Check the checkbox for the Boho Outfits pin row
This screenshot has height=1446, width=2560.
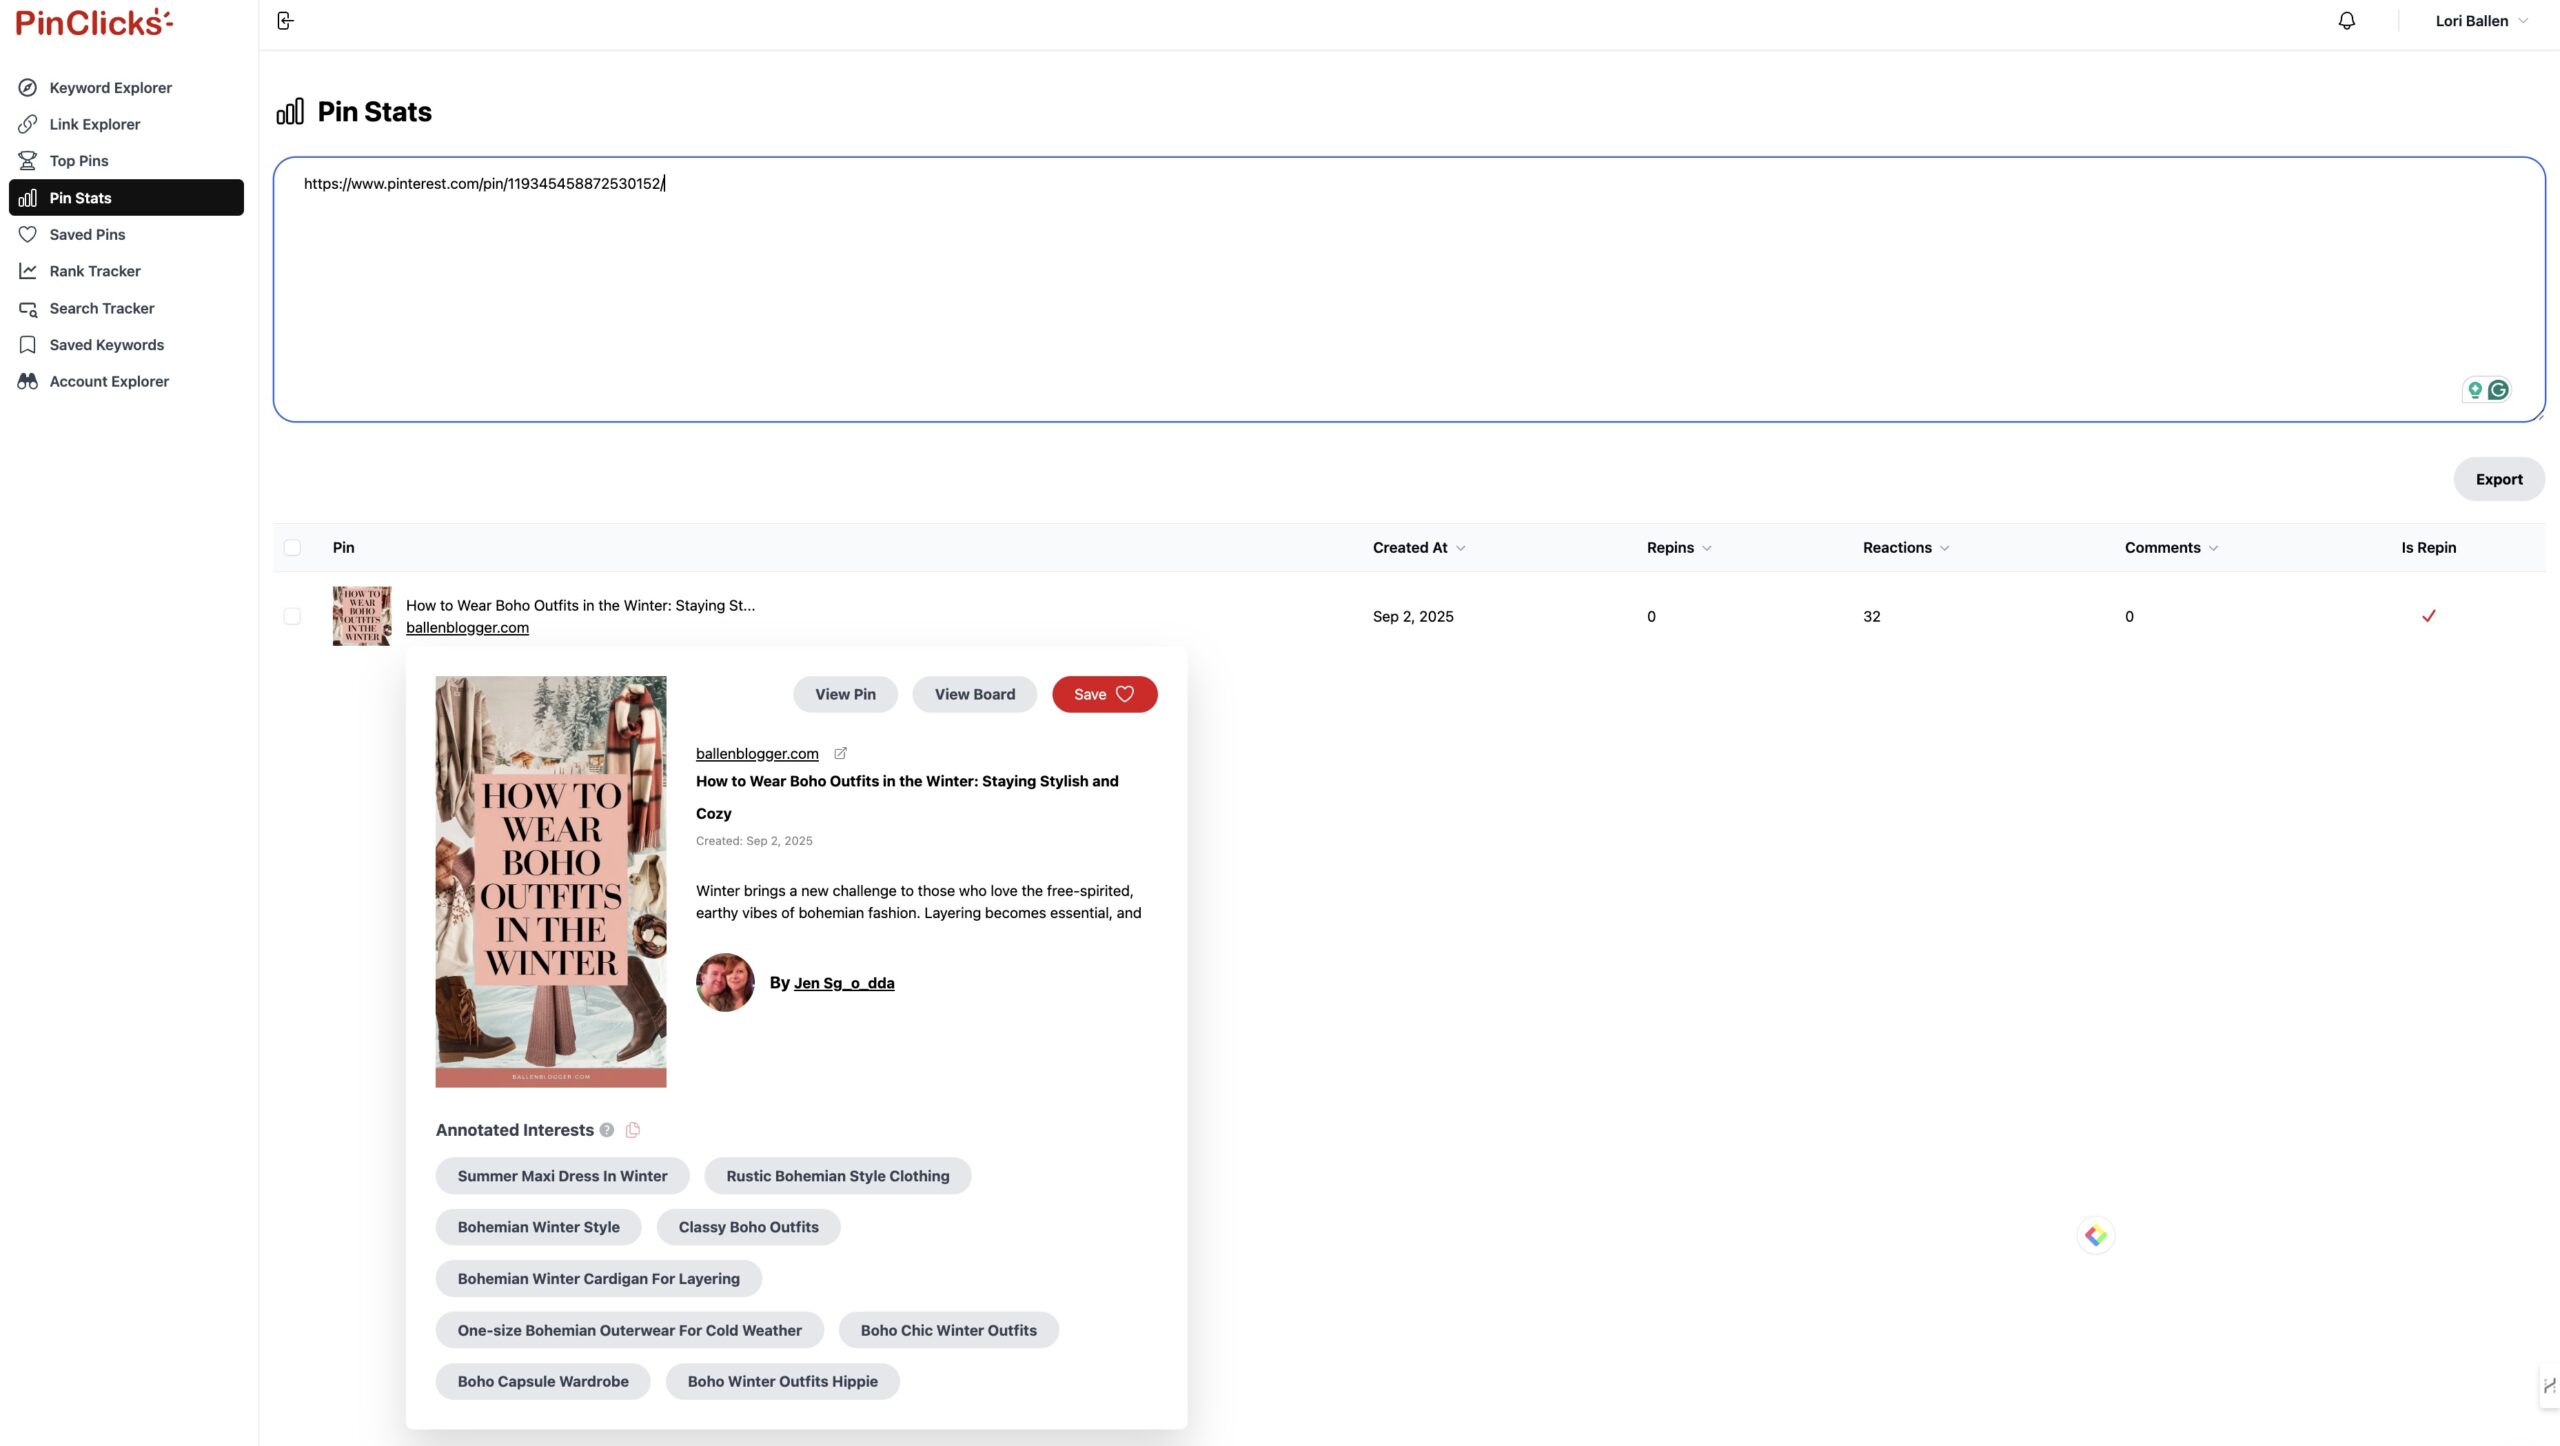(292, 616)
